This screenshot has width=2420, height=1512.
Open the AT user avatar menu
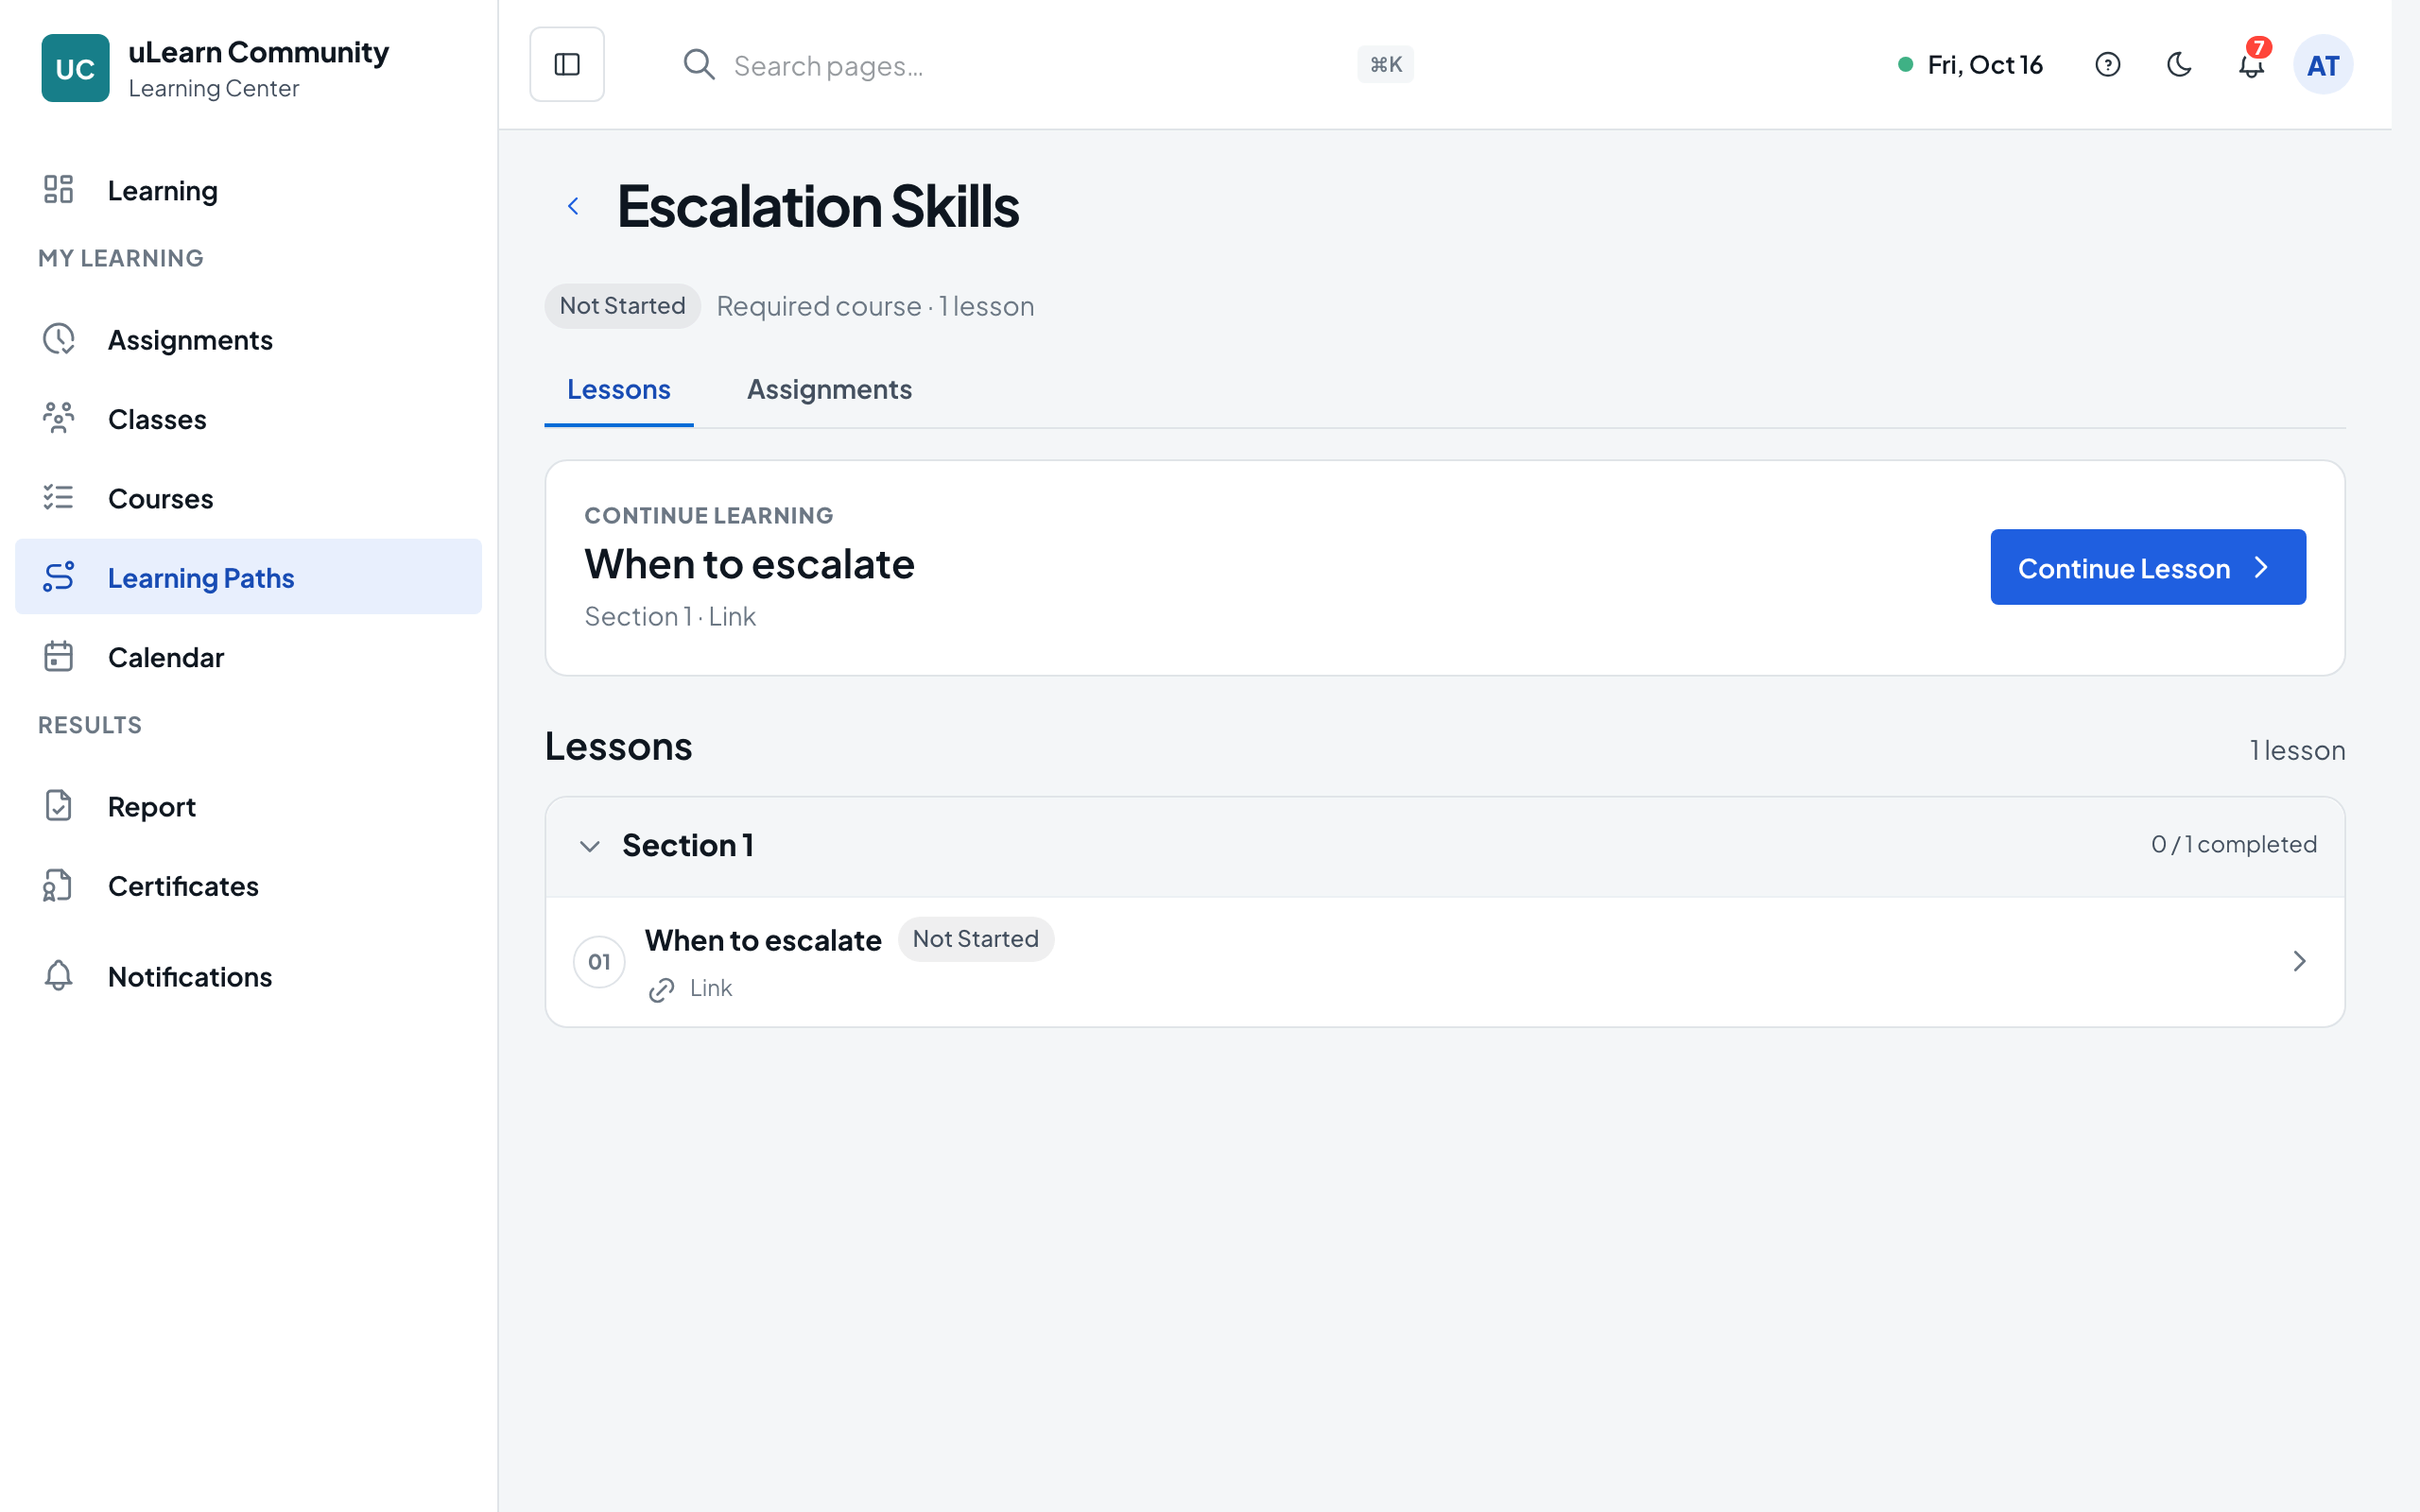(x=2322, y=64)
